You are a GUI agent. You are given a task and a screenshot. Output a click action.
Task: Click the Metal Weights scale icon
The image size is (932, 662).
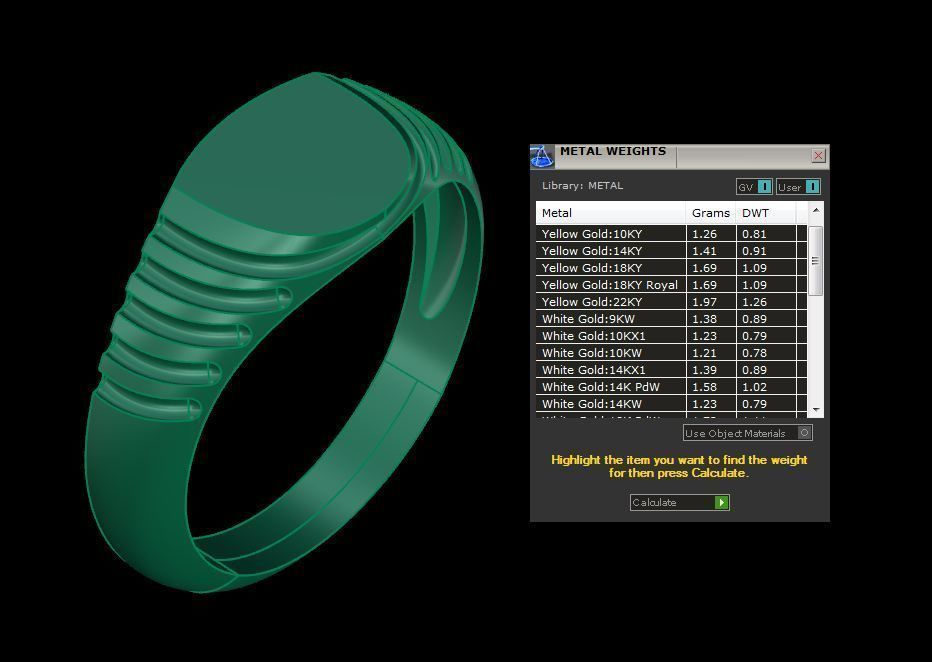pyautogui.click(x=541, y=157)
